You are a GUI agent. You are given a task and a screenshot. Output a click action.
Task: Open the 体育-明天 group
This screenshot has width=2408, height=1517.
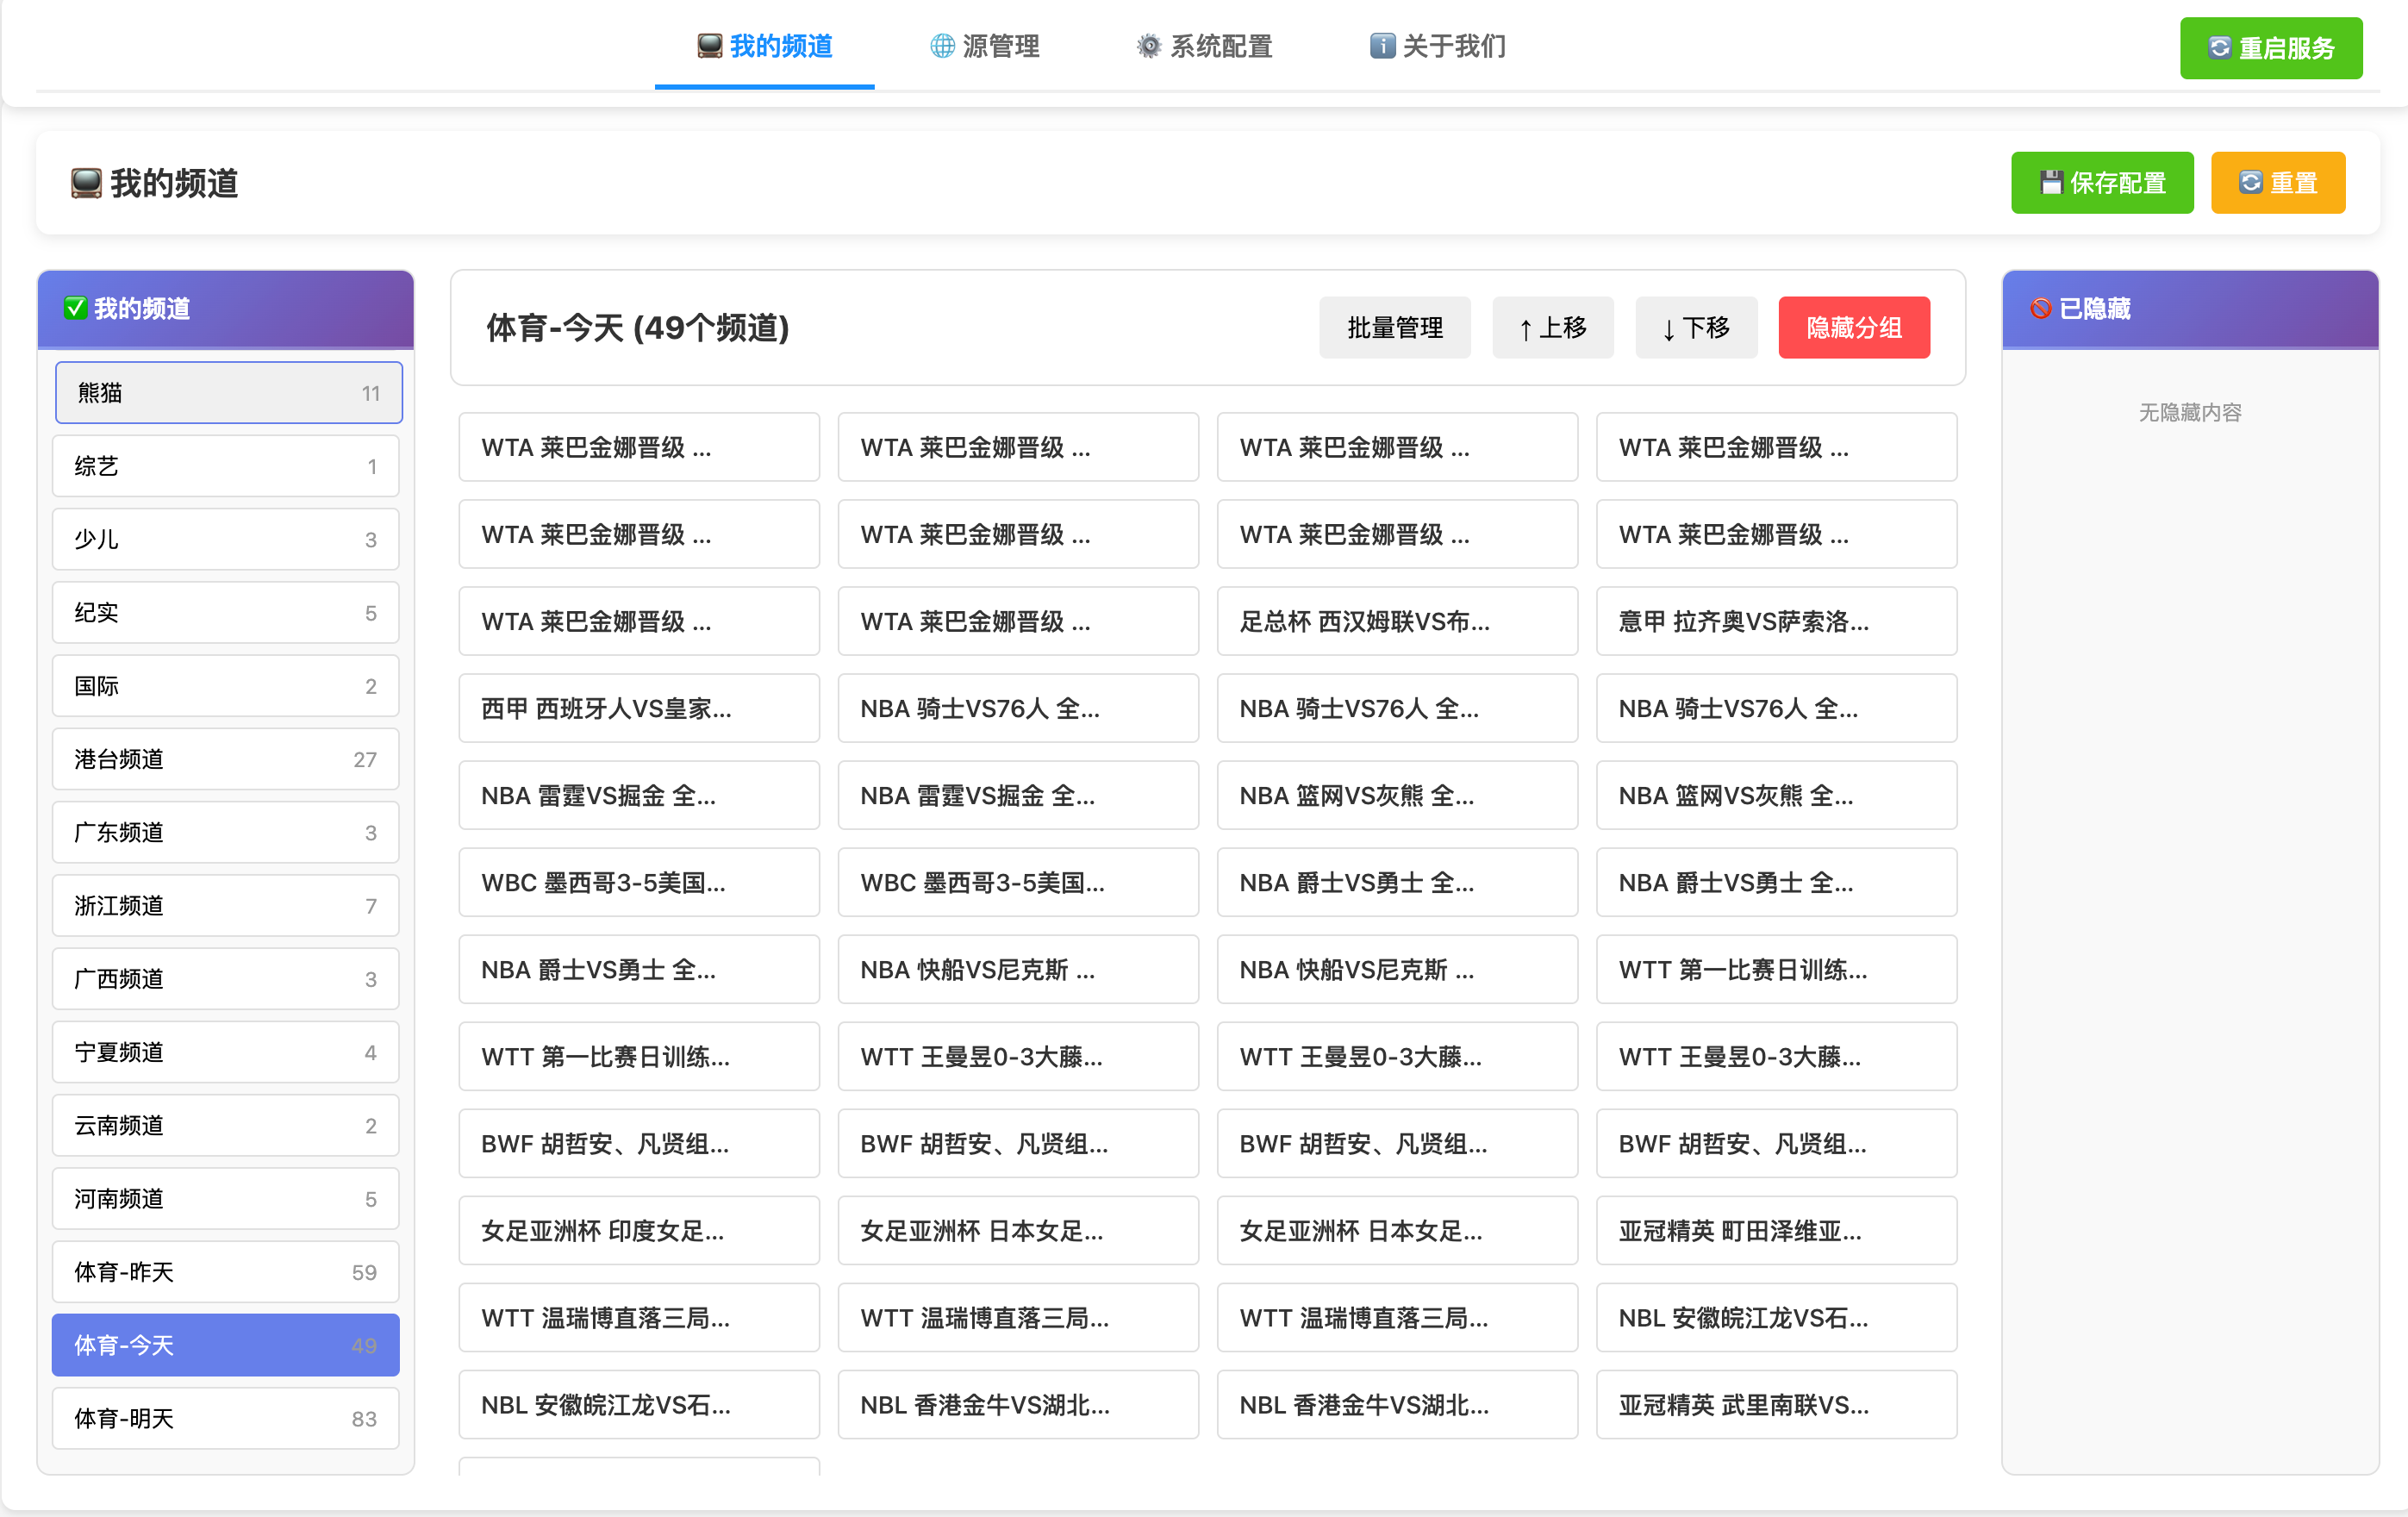(x=225, y=1418)
